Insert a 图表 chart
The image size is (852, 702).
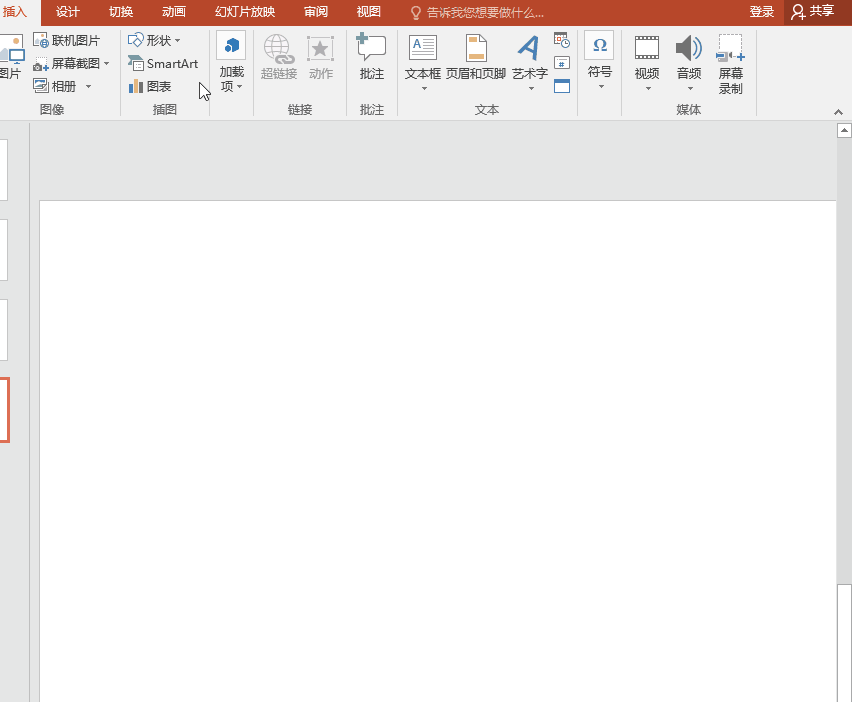150,86
